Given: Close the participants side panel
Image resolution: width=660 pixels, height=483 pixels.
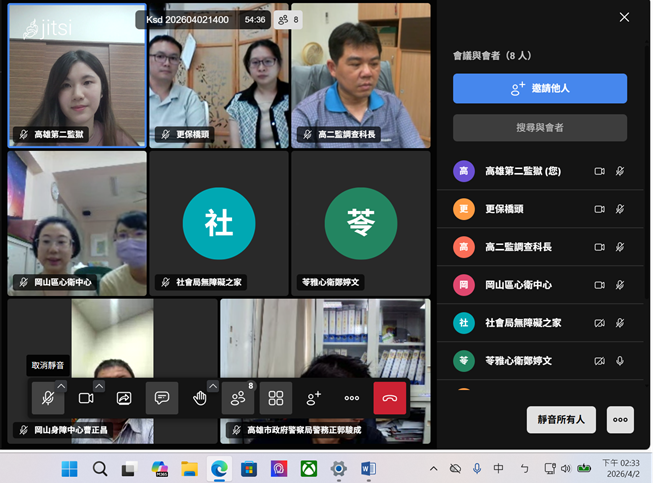Looking at the screenshot, I should click(624, 17).
